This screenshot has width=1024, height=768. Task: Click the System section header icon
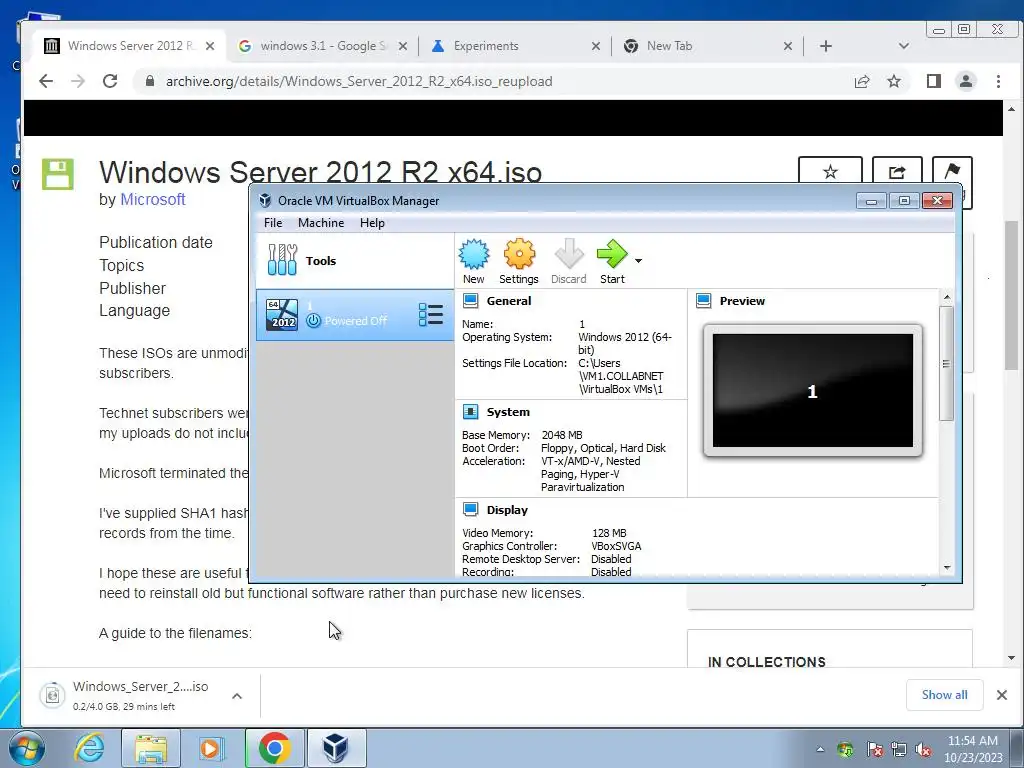470,411
